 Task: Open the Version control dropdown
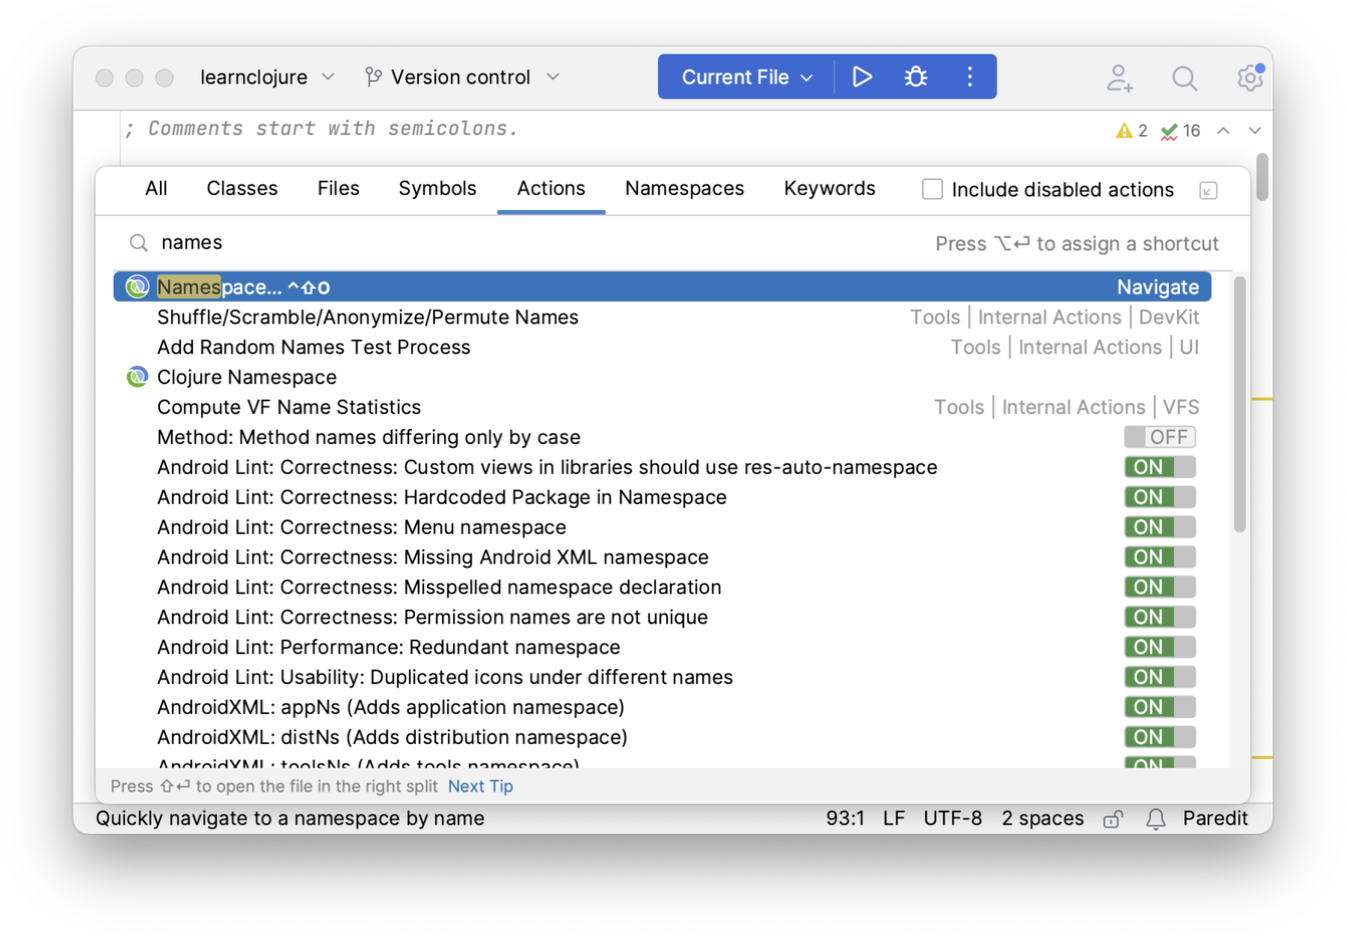click(462, 77)
